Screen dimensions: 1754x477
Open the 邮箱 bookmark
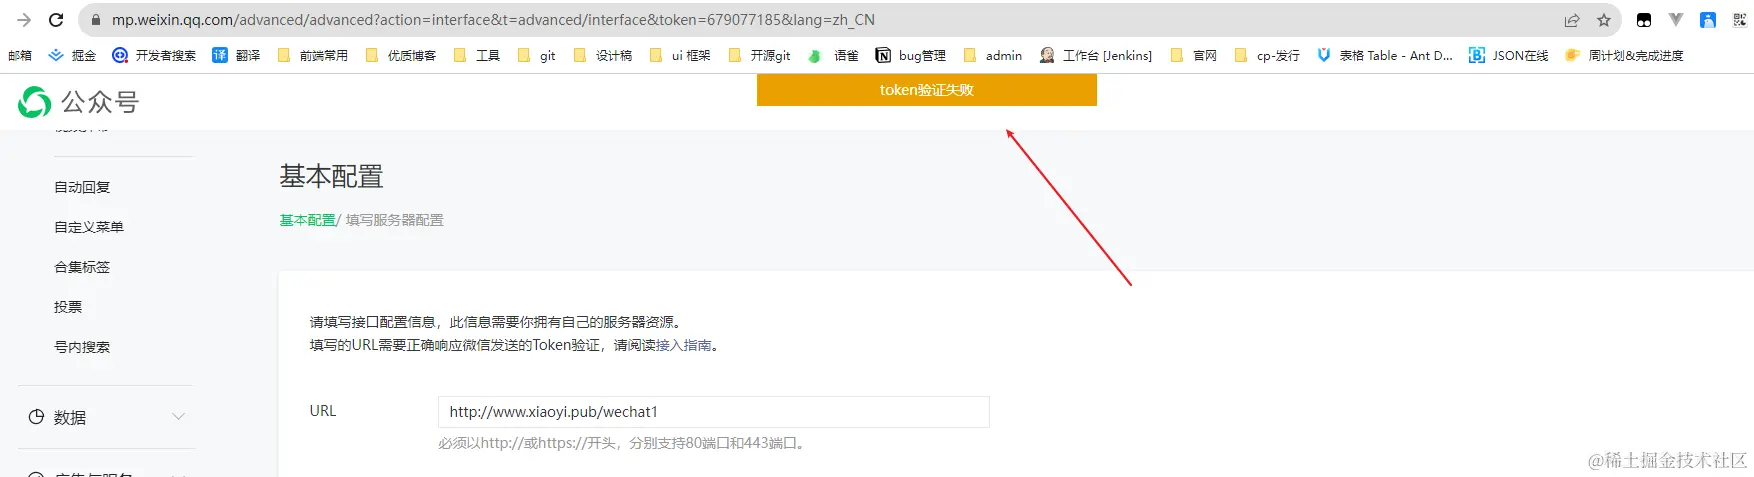[20, 56]
